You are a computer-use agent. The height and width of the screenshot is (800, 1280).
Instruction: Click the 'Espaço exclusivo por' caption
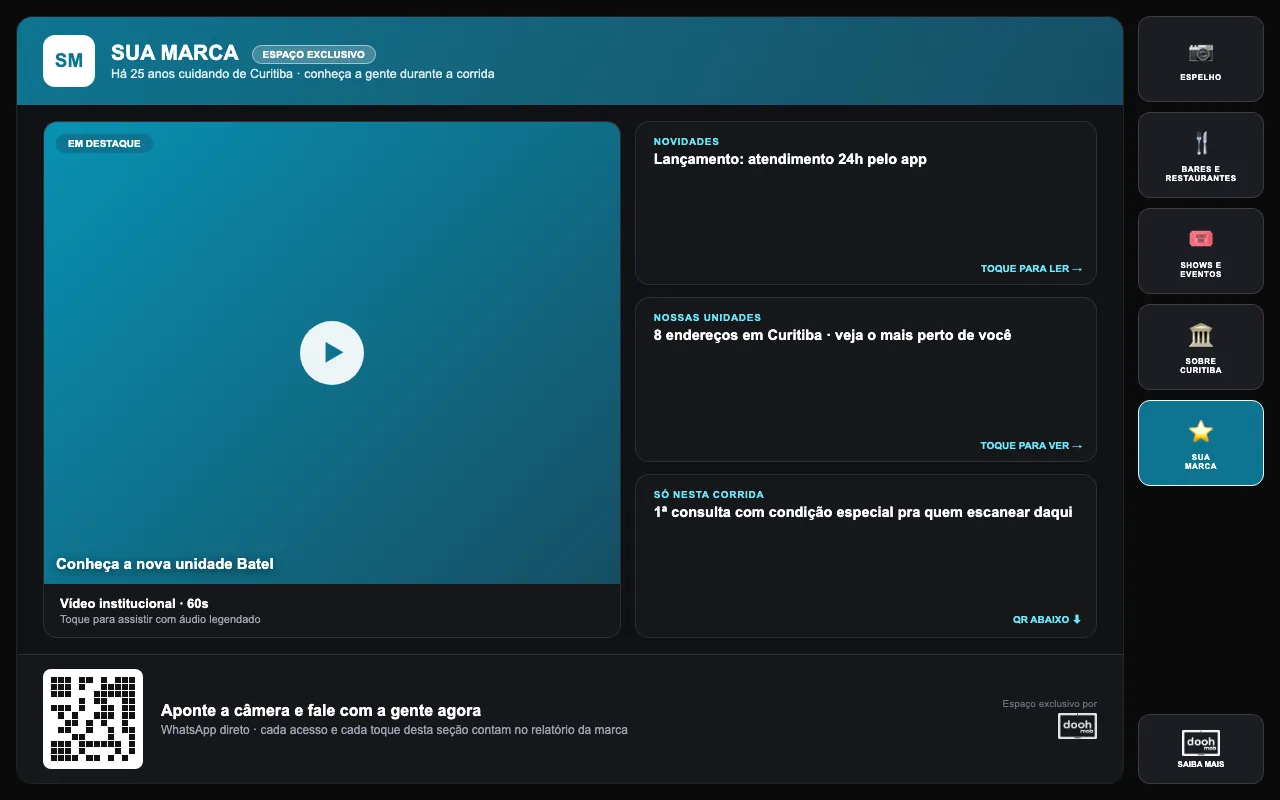[1050, 704]
